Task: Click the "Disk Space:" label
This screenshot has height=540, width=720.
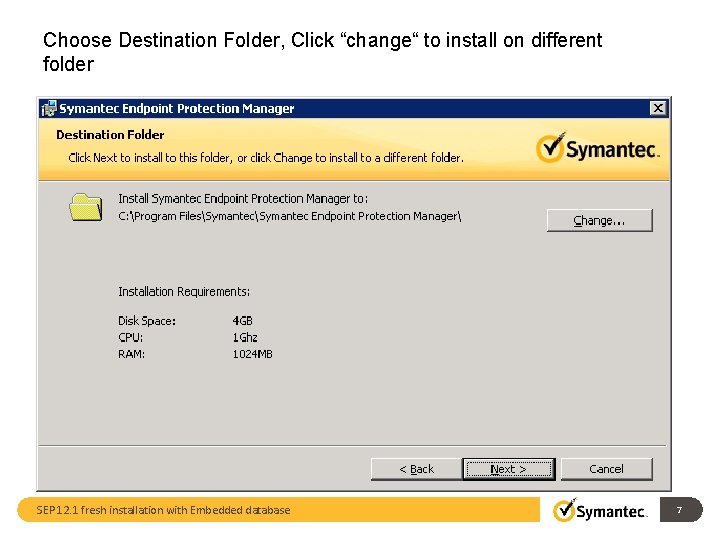Action: point(147,321)
